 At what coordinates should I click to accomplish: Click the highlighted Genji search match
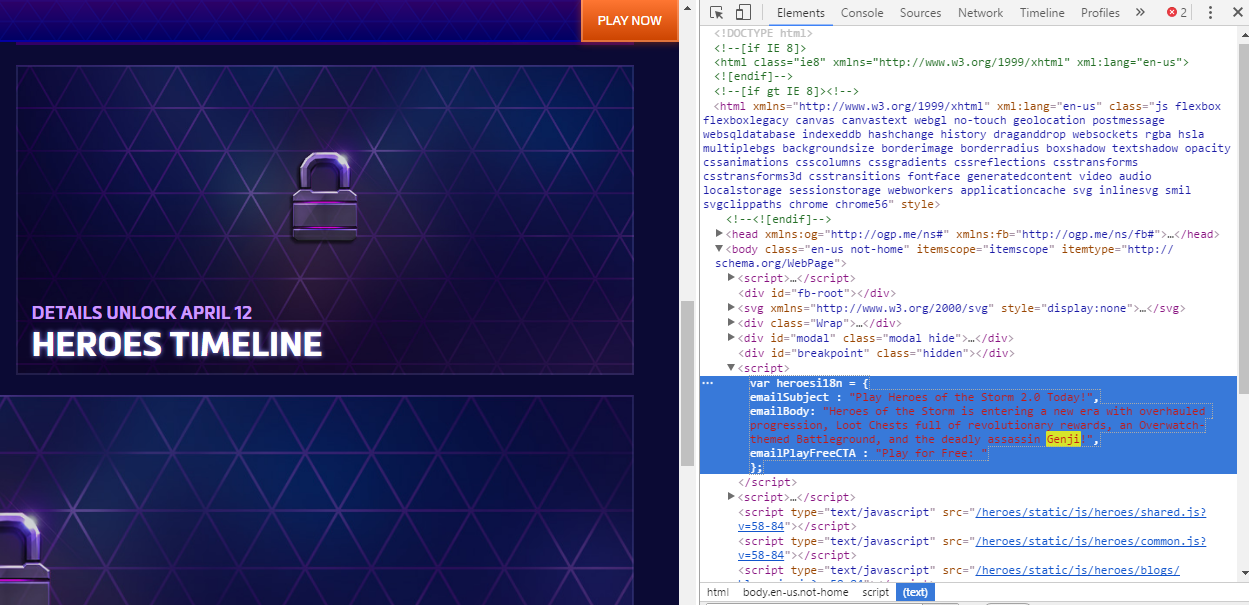coord(1064,439)
